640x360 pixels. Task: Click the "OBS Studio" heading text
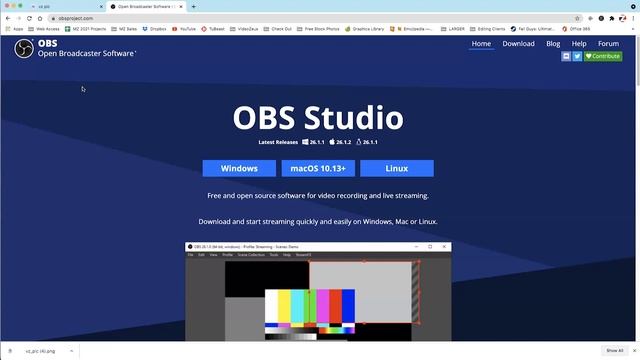pos(318,118)
